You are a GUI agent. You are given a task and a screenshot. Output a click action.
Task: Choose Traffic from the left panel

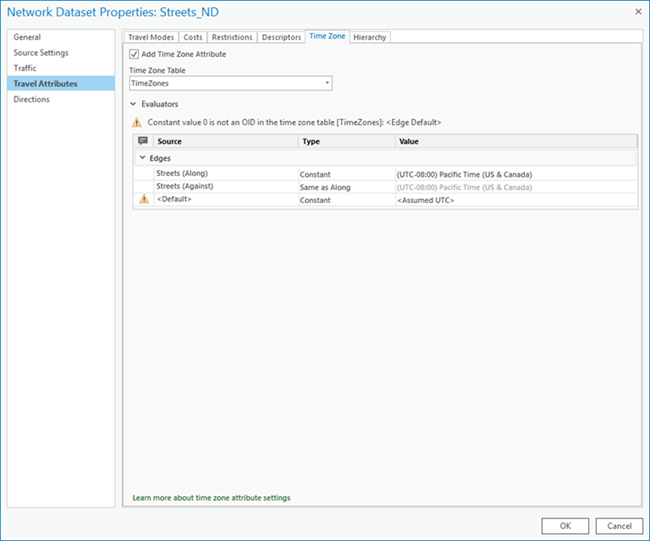point(25,68)
